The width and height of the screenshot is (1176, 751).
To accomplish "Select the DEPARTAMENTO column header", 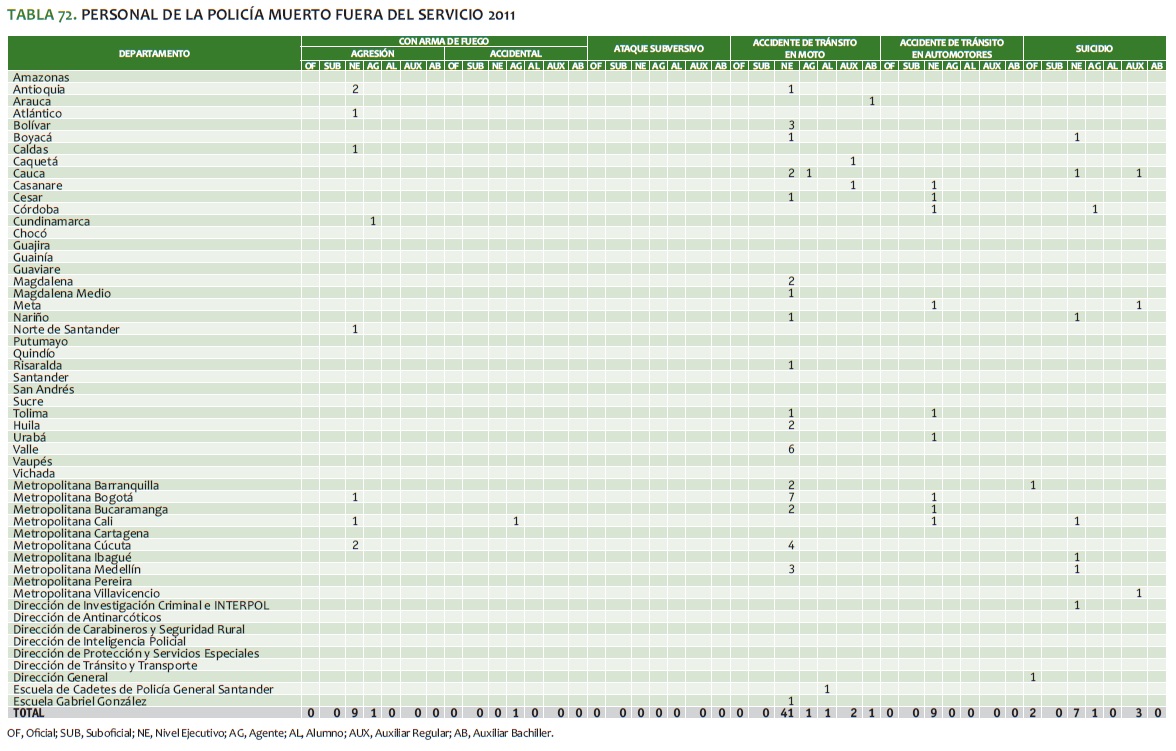I will point(154,53).
